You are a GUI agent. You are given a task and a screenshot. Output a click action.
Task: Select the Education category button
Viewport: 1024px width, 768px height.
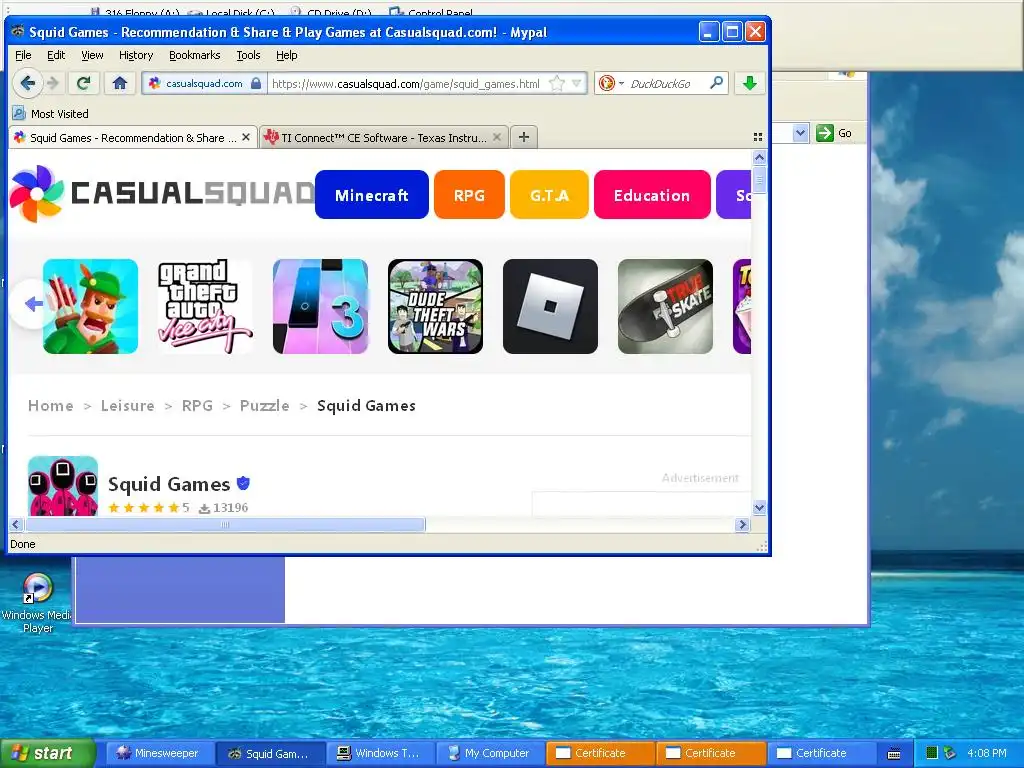click(x=652, y=195)
